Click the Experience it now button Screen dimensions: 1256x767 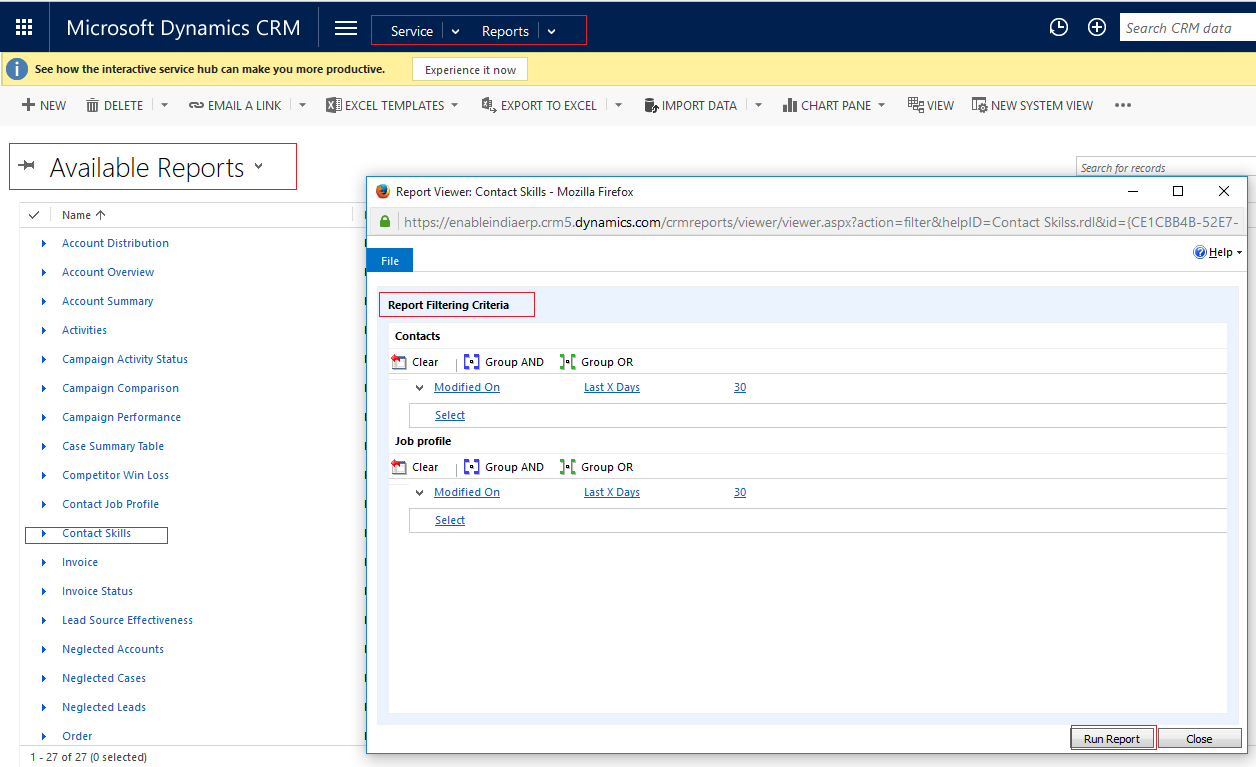click(x=470, y=69)
